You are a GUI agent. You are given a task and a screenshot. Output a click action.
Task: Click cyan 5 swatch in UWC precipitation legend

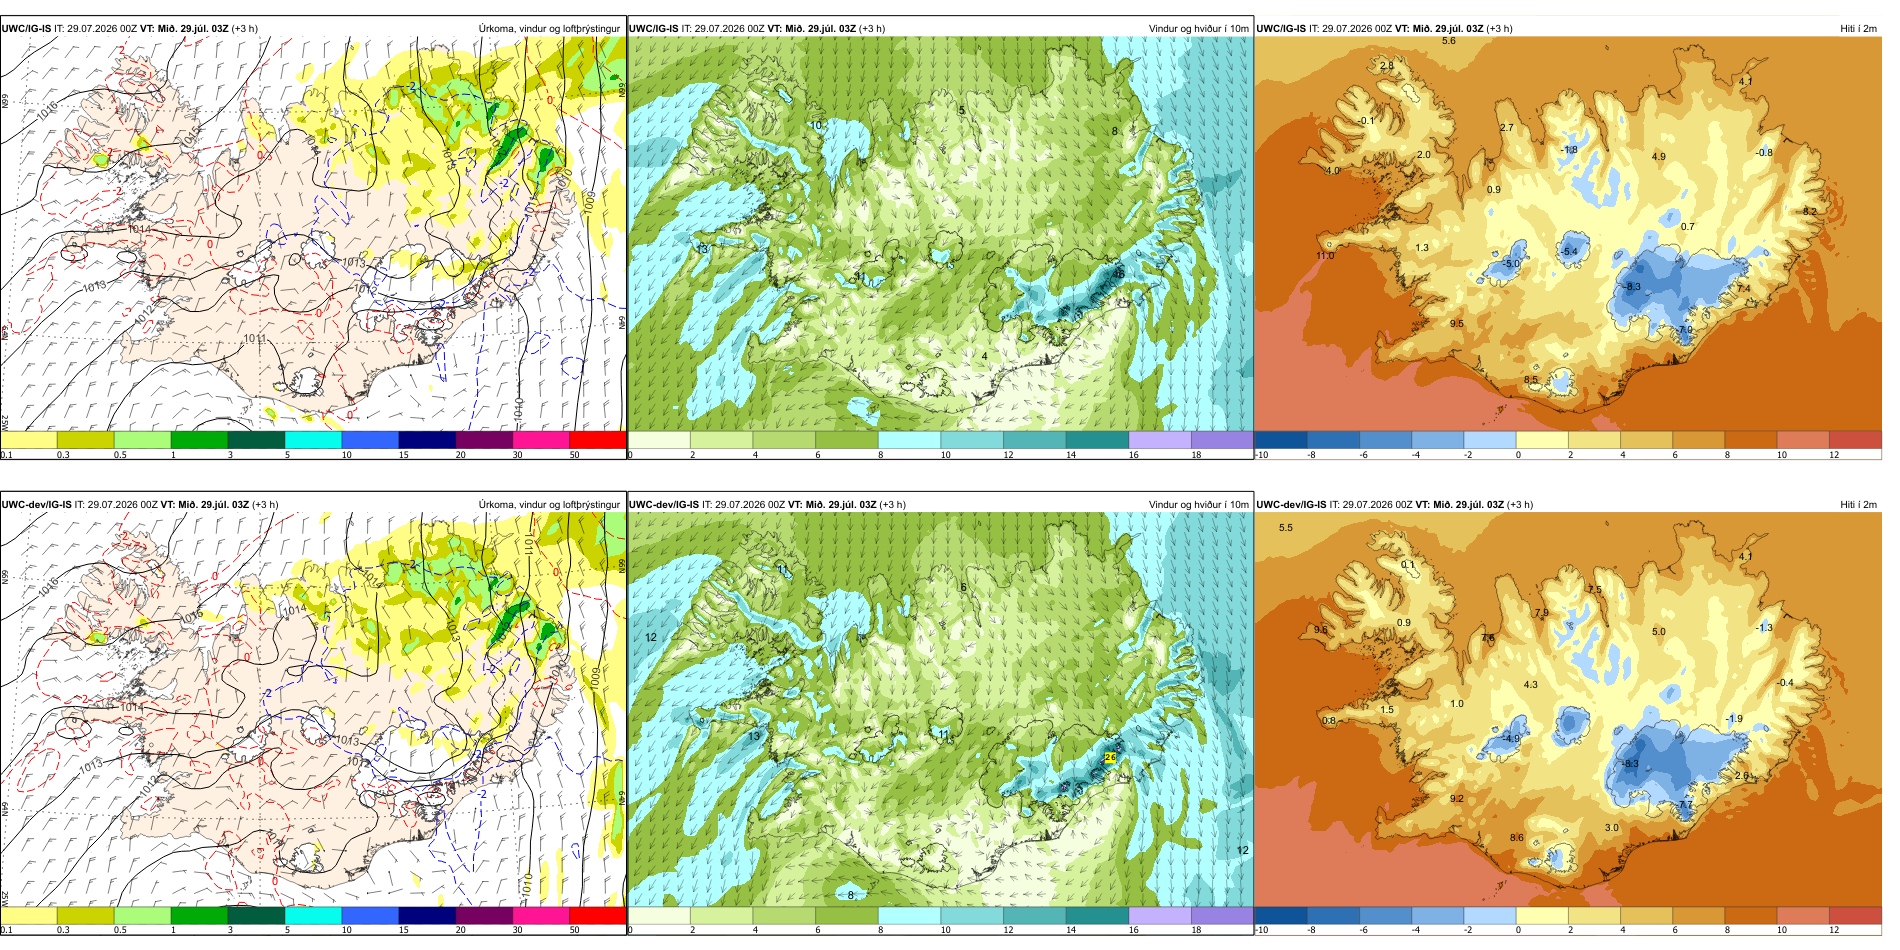(x=313, y=440)
